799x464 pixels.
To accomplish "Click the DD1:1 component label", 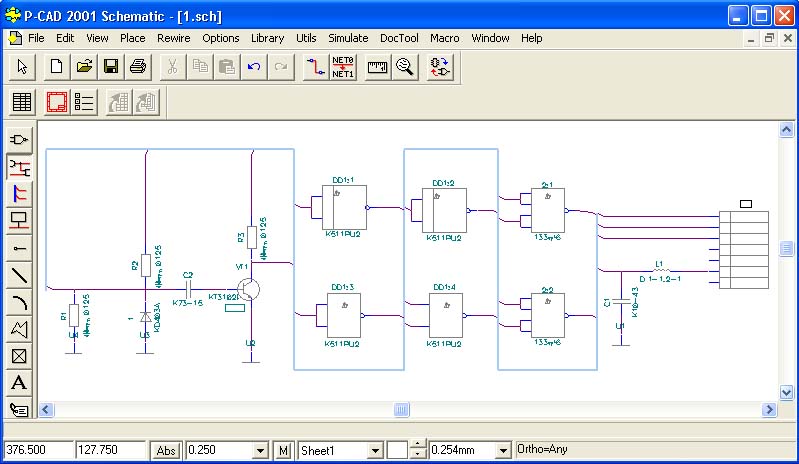I will pyautogui.click(x=343, y=180).
